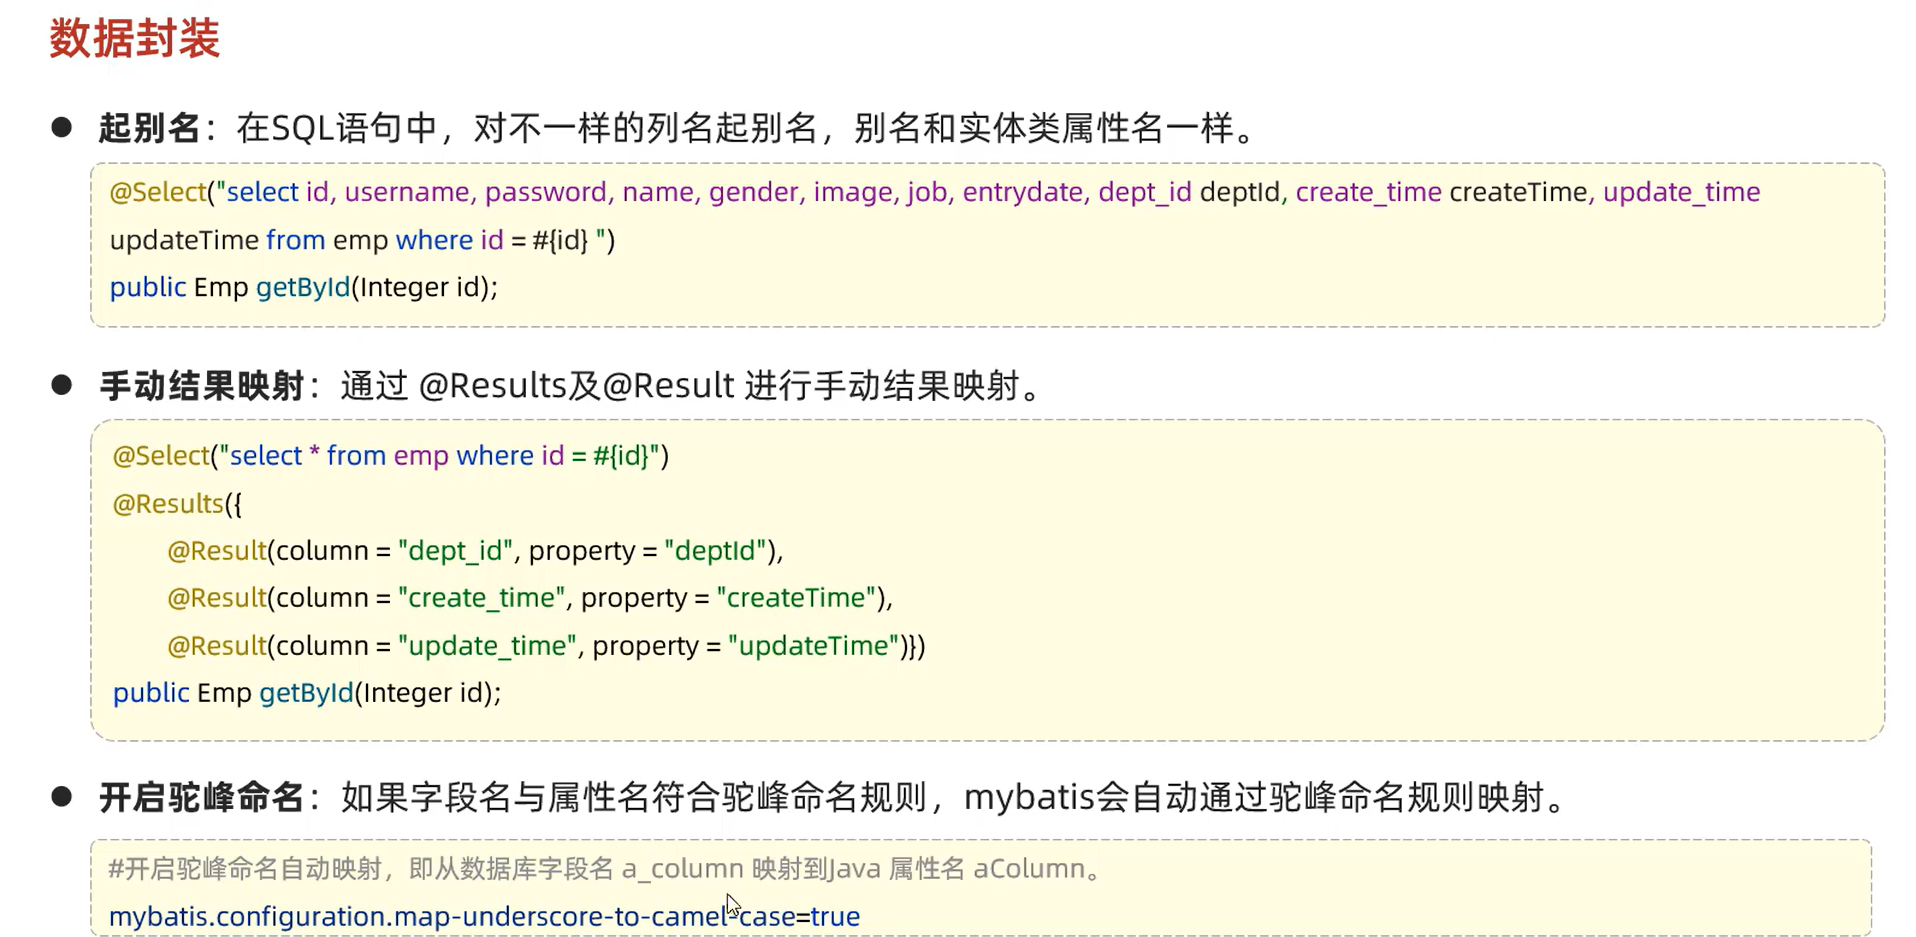Click the "updateTime" property string
The height and width of the screenshot is (937, 1916).
[812, 645]
